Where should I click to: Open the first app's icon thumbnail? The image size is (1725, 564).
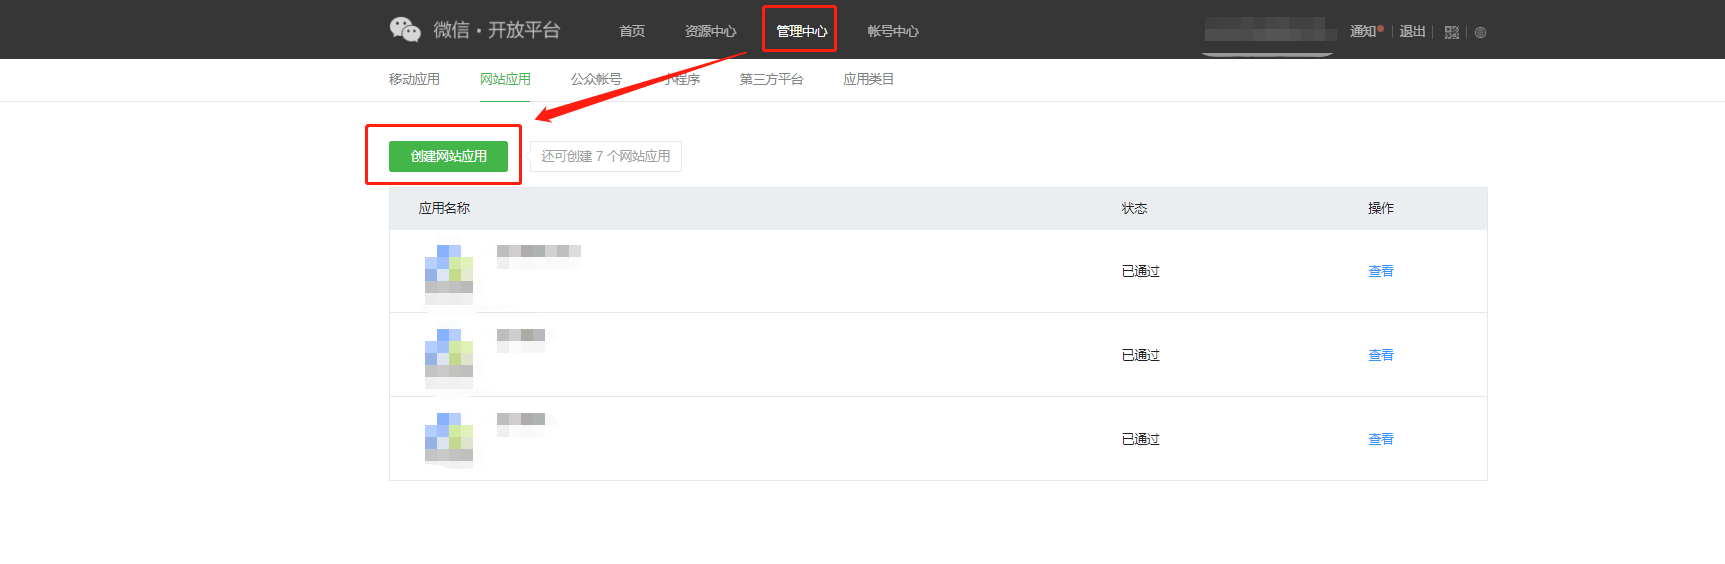pyautogui.click(x=449, y=274)
